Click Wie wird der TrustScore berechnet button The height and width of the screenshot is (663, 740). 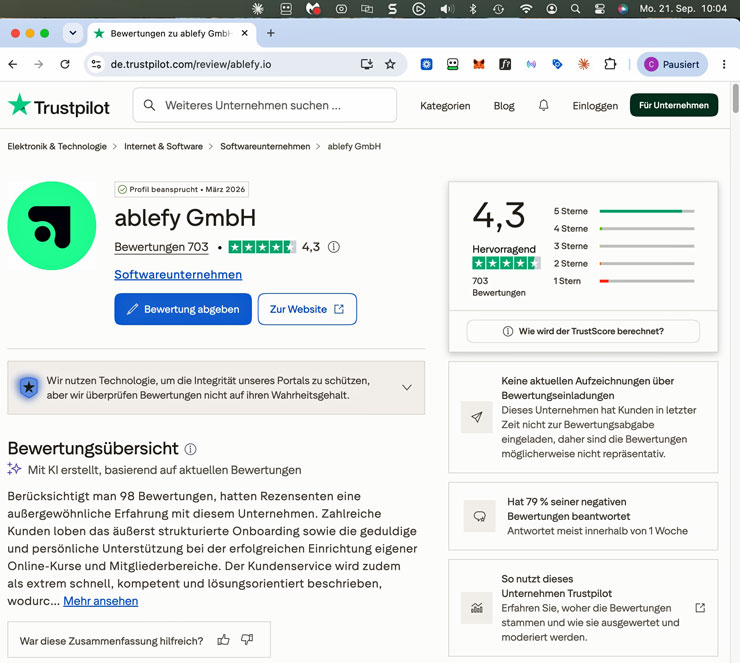point(583,331)
